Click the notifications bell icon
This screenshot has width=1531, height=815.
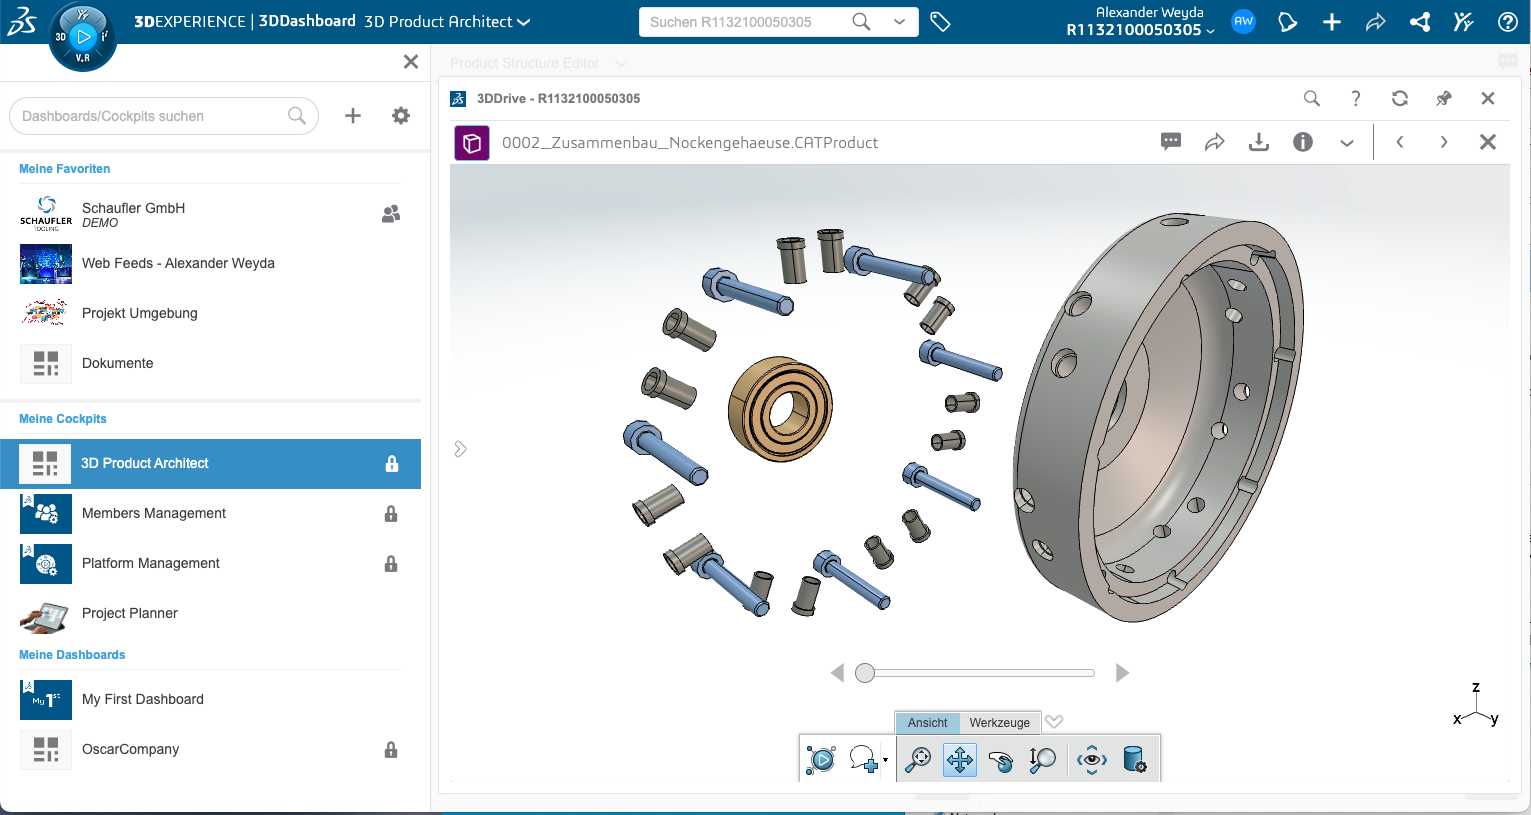1287,22
